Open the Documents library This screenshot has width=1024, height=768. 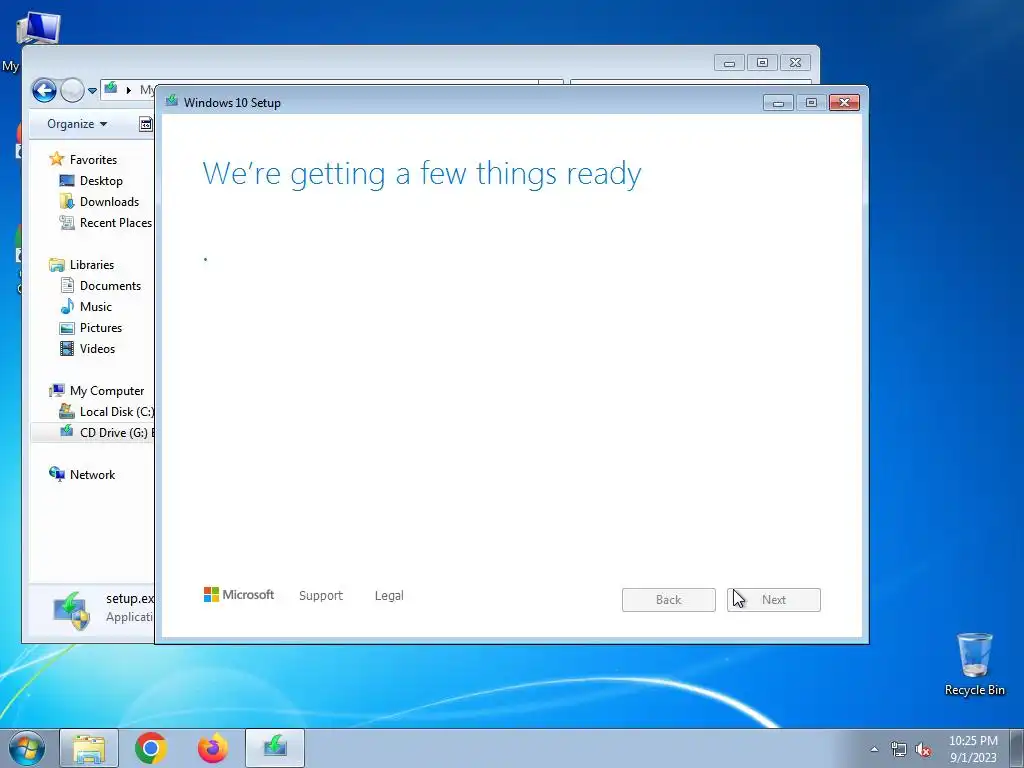pyautogui.click(x=110, y=285)
